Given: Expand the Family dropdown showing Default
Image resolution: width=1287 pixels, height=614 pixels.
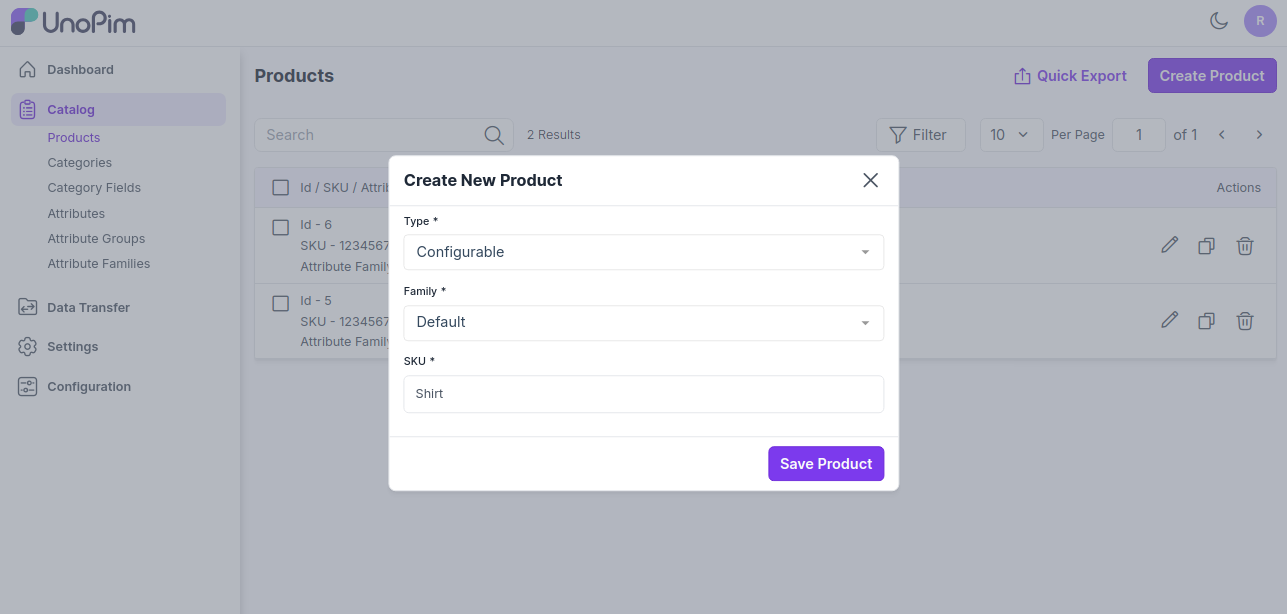Looking at the screenshot, I should [643, 322].
